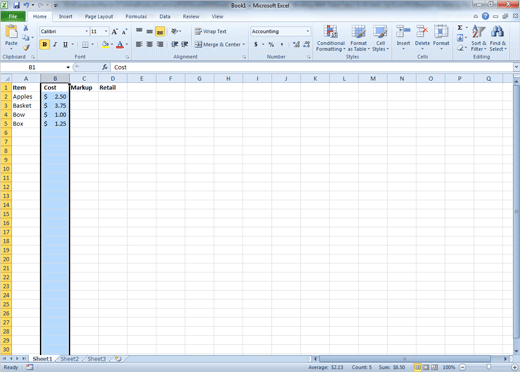Viewport: 520px width, 372px height.
Task: Open Find & Select binoculars
Action: click(498, 38)
